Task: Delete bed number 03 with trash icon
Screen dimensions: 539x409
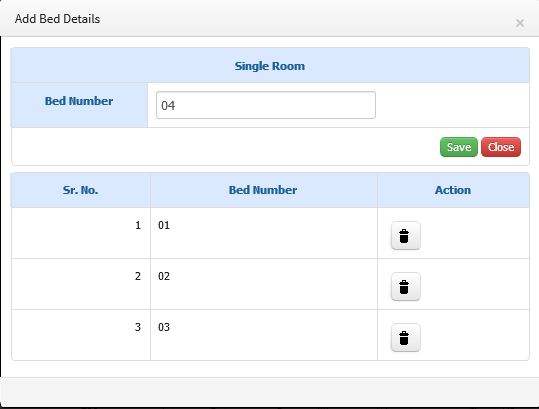Action: click(406, 337)
